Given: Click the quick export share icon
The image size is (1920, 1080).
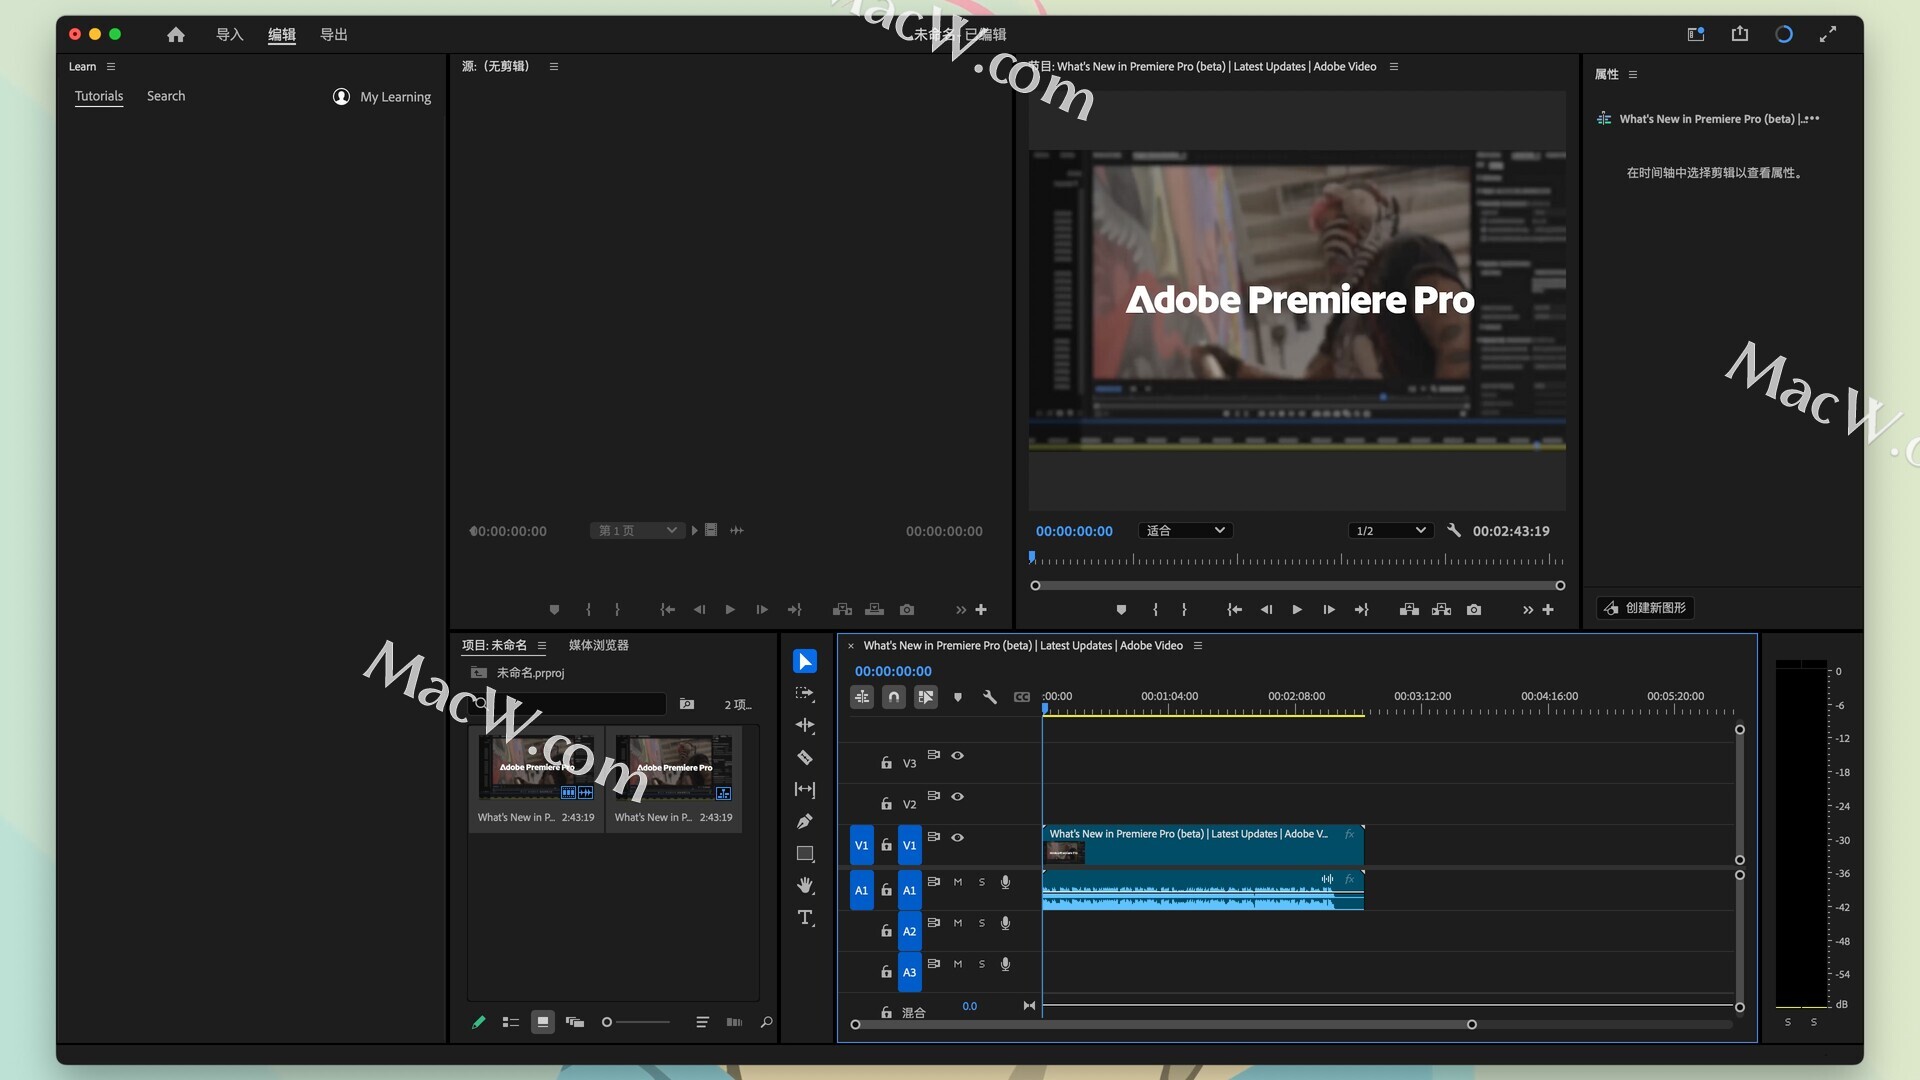Looking at the screenshot, I should pos(1740,34).
